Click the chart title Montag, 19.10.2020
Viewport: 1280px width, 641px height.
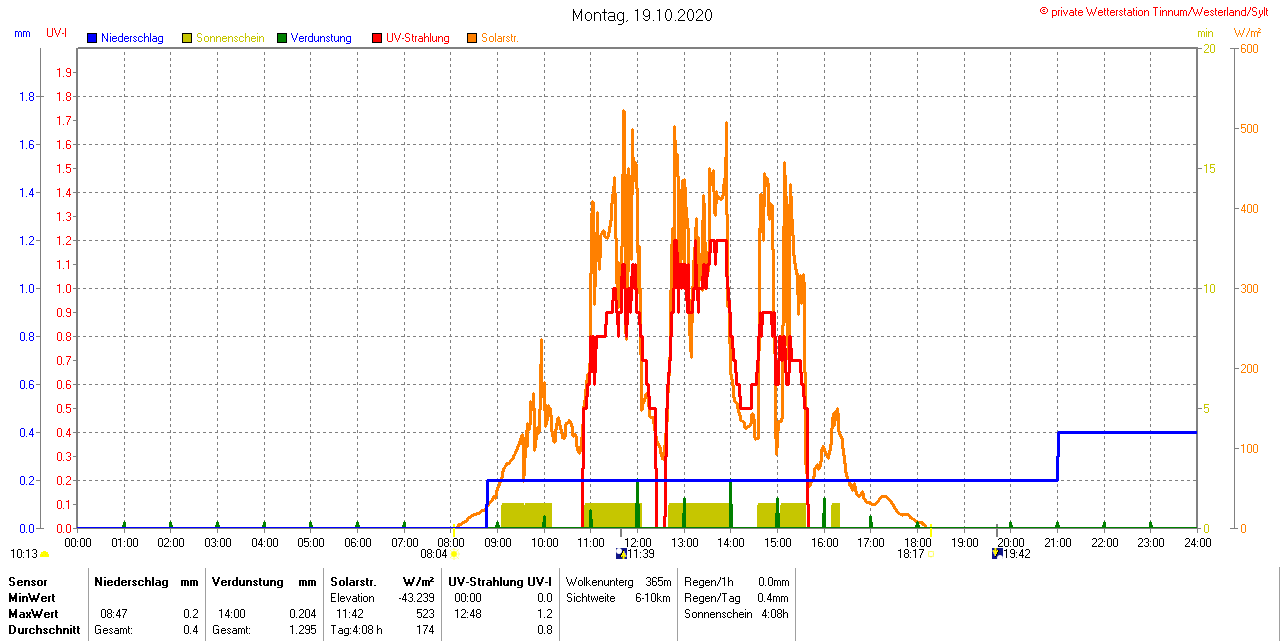[x=643, y=15]
